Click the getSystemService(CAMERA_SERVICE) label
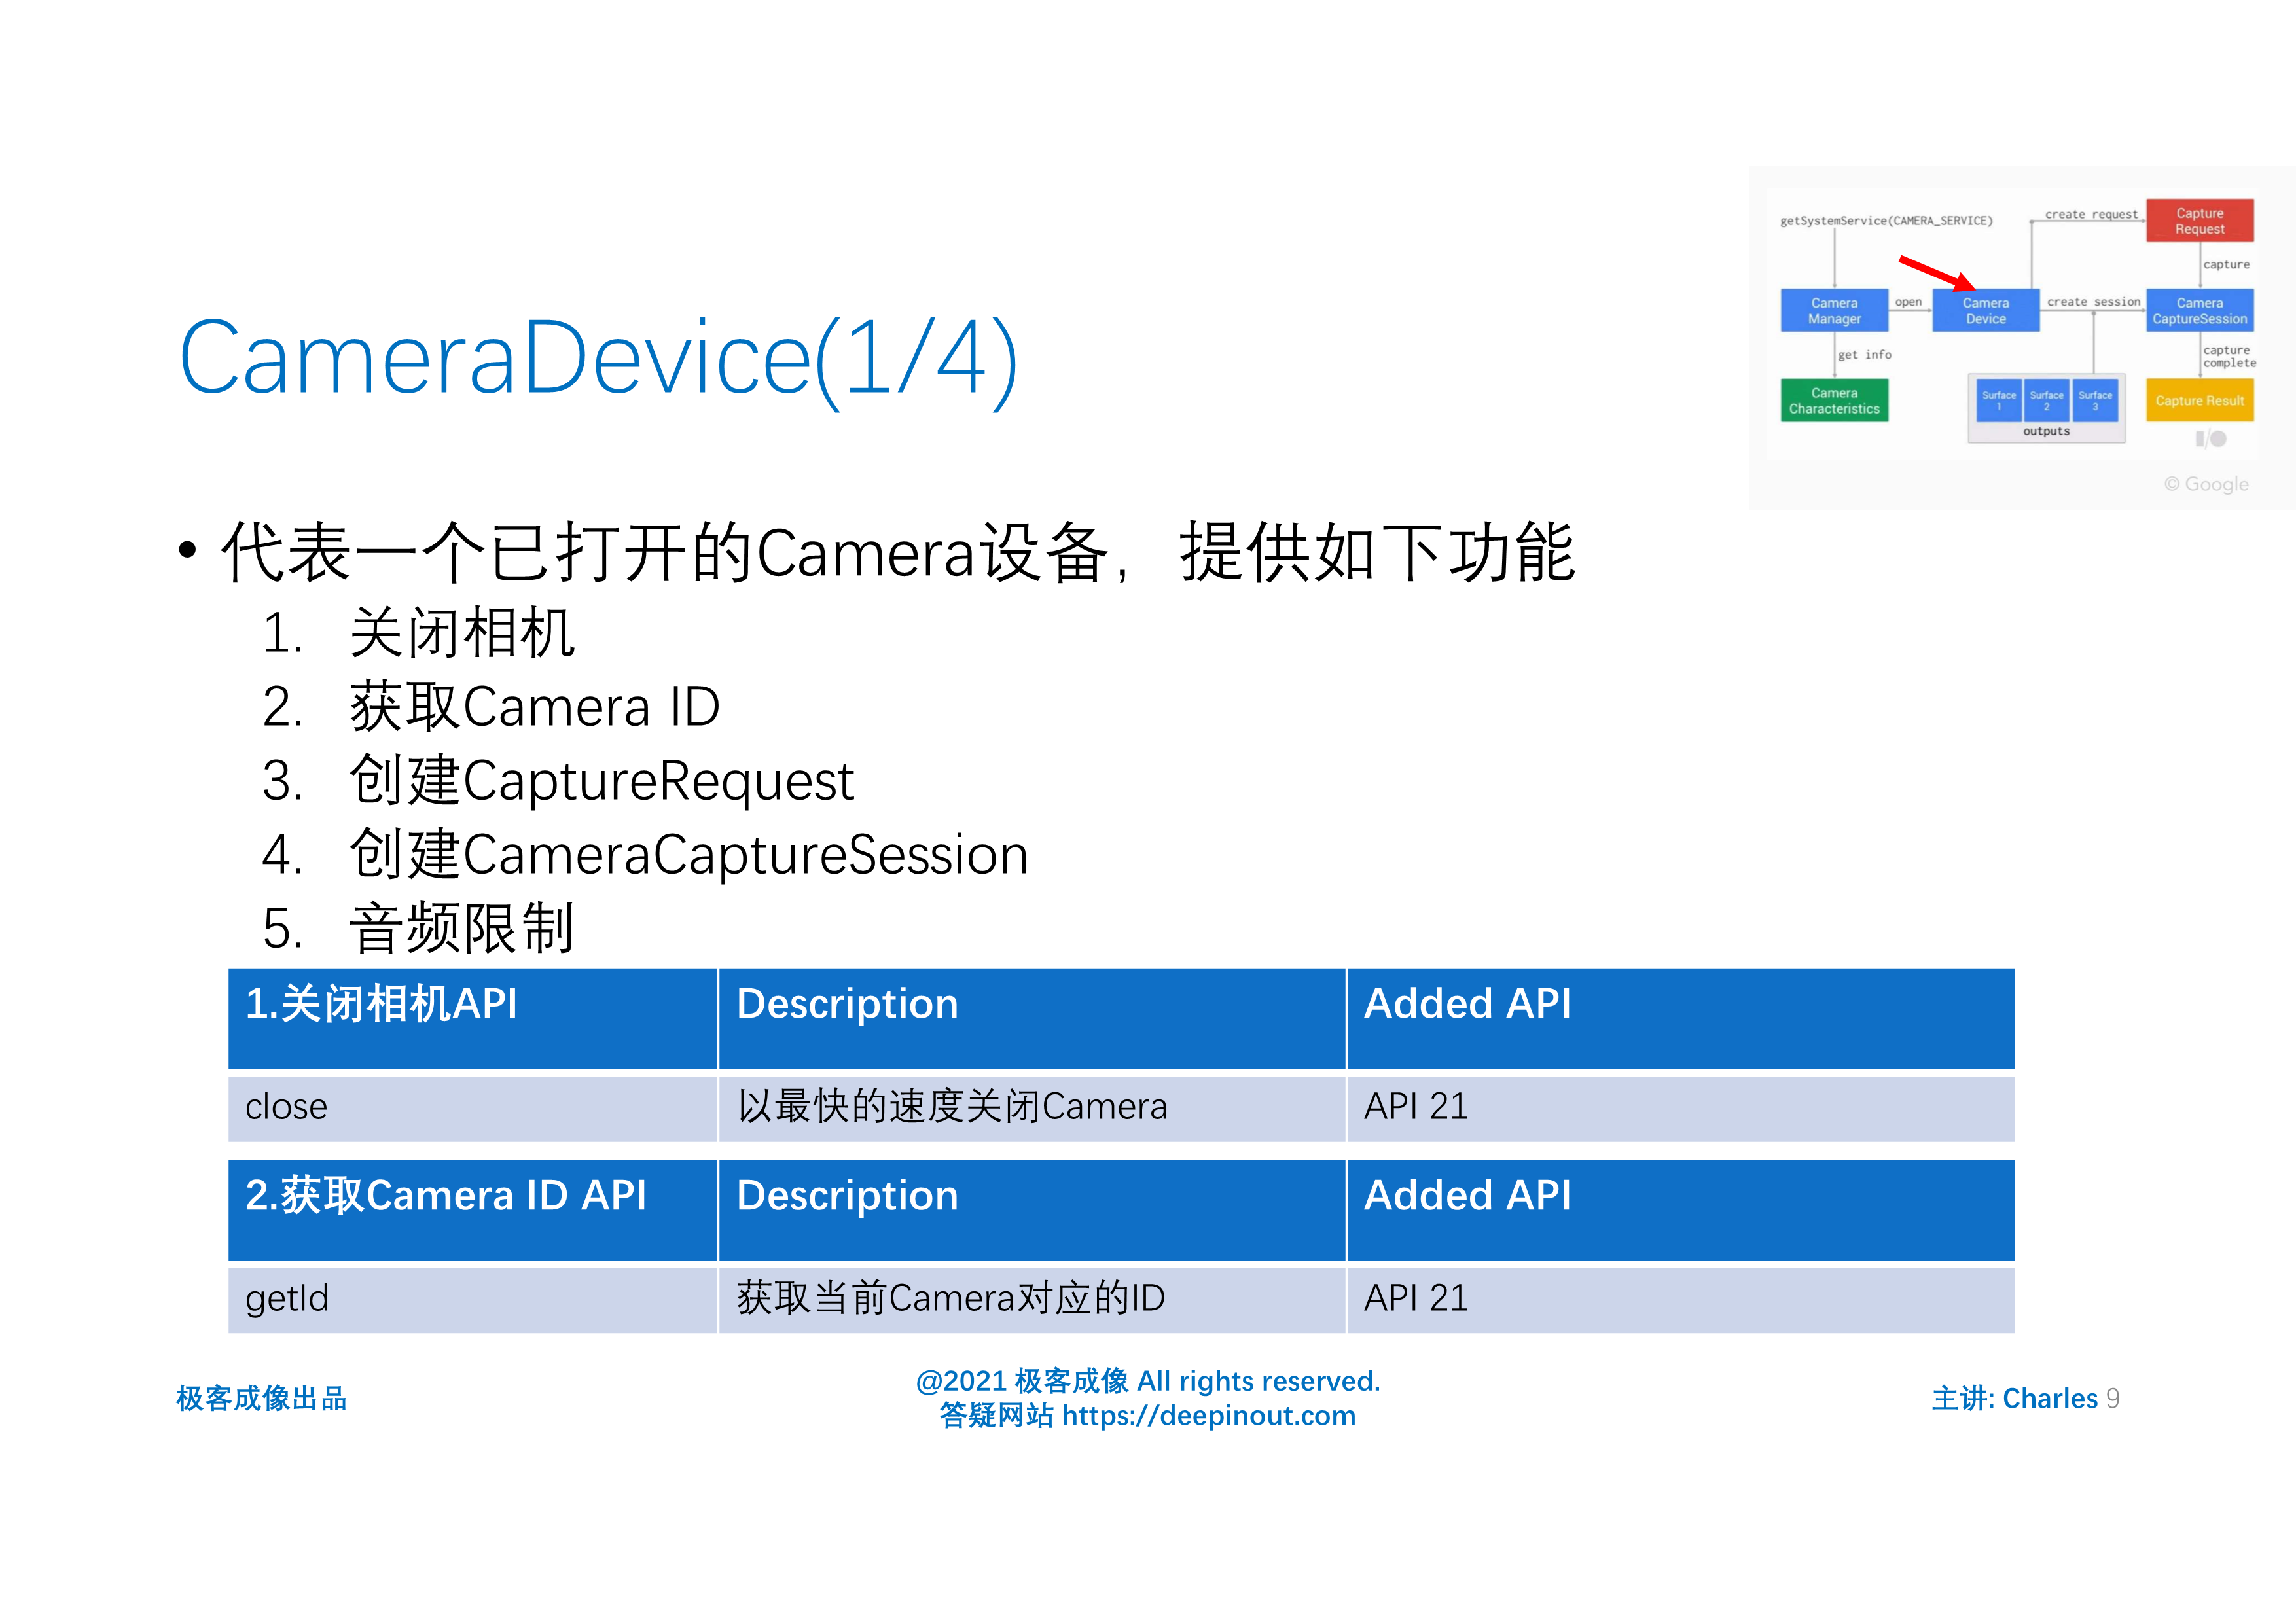2296x1623 pixels. (x=1886, y=221)
